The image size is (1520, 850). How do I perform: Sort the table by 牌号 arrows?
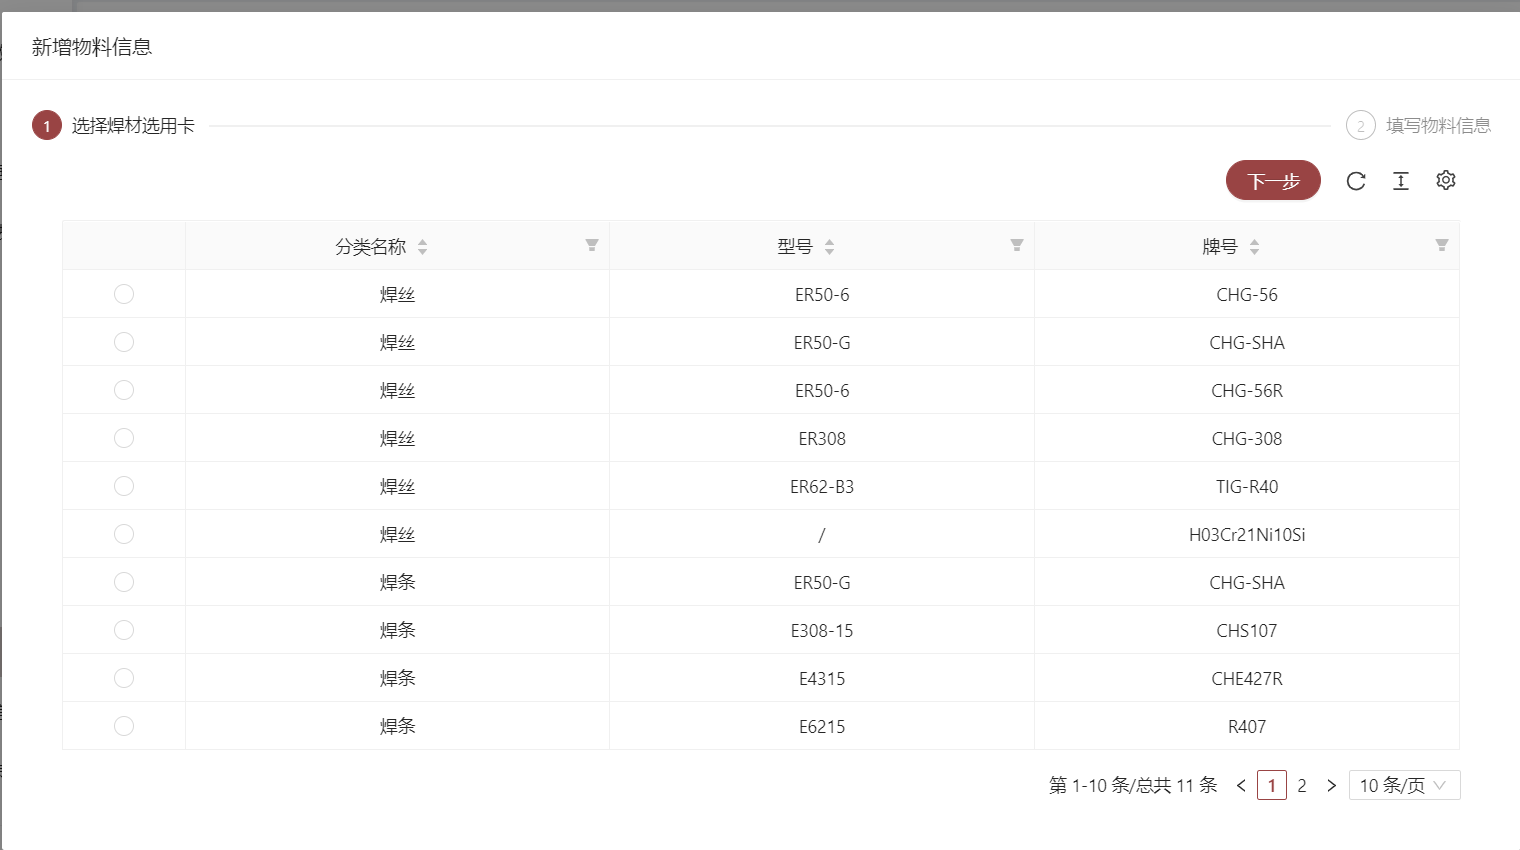pos(1255,247)
